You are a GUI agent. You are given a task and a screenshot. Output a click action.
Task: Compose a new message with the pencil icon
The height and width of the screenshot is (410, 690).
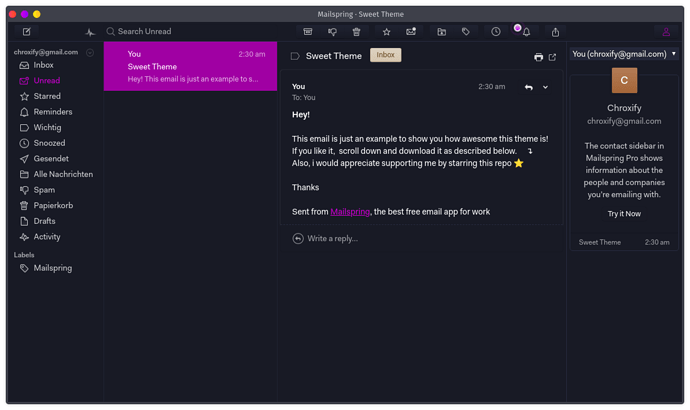27,32
